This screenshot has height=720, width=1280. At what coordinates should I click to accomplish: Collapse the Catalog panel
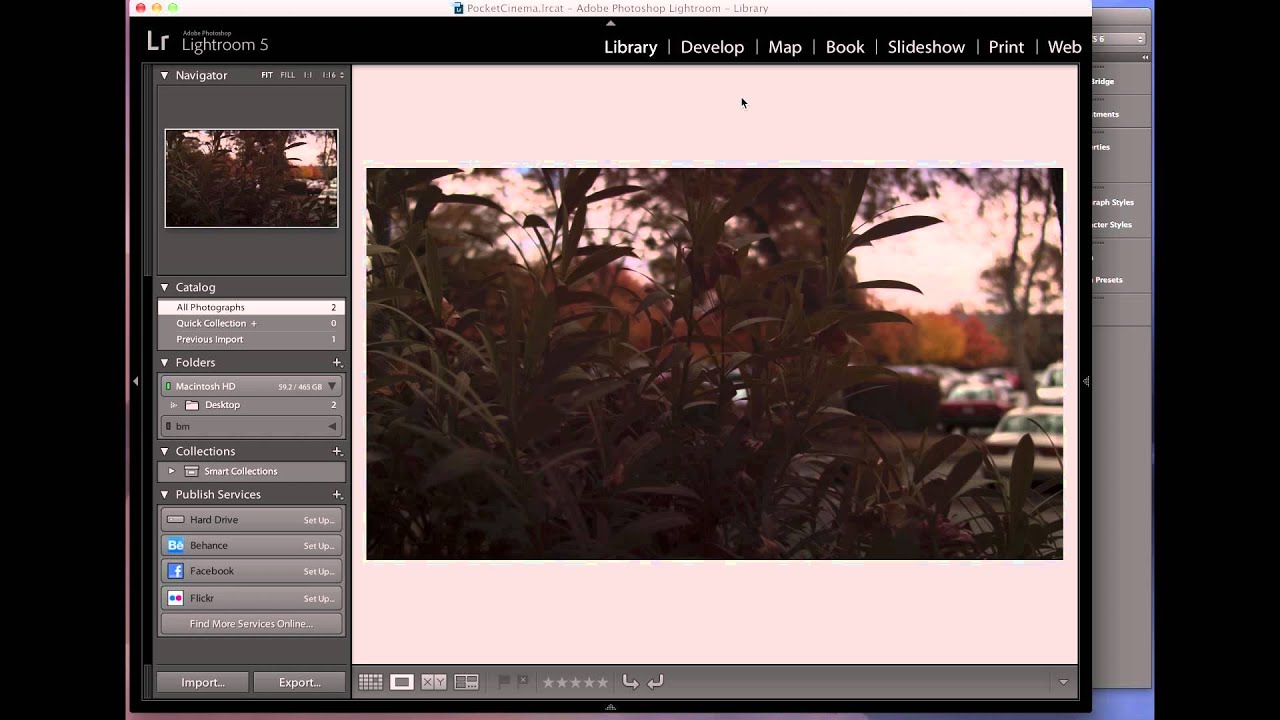(164, 288)
